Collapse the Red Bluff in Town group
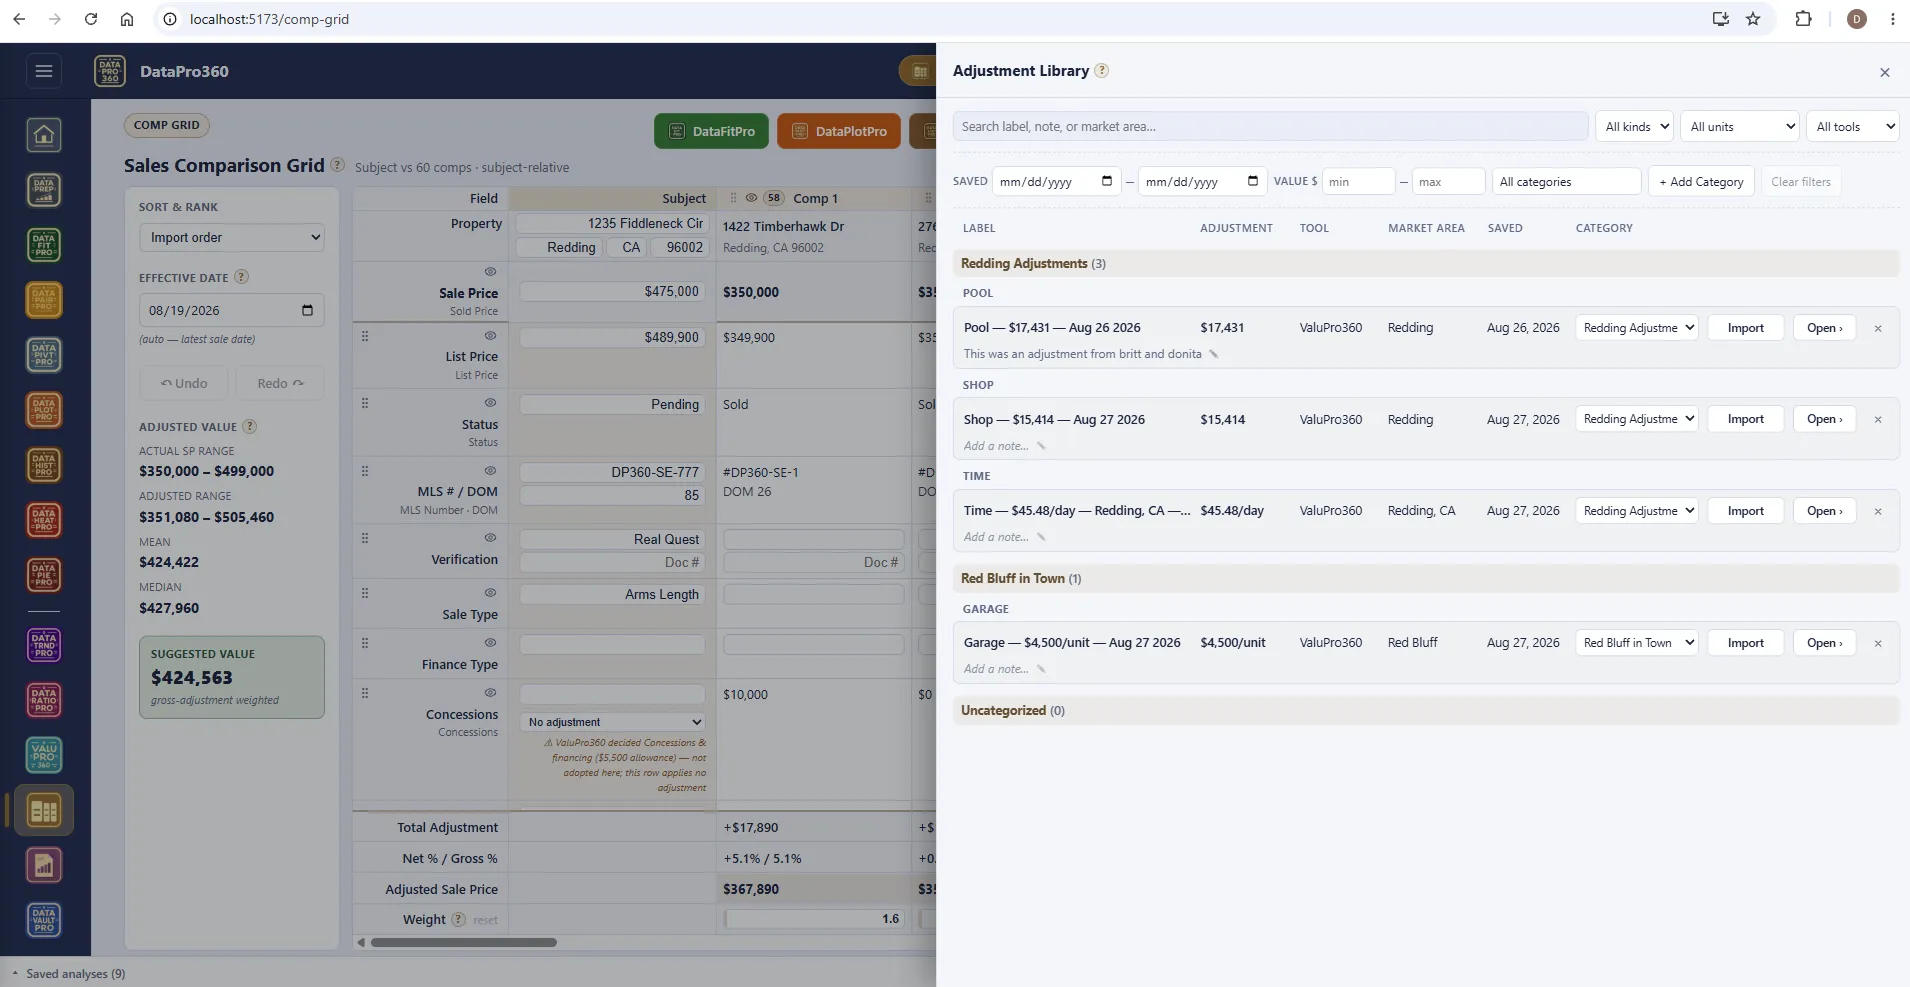1910x987 pixels. 1425,579
